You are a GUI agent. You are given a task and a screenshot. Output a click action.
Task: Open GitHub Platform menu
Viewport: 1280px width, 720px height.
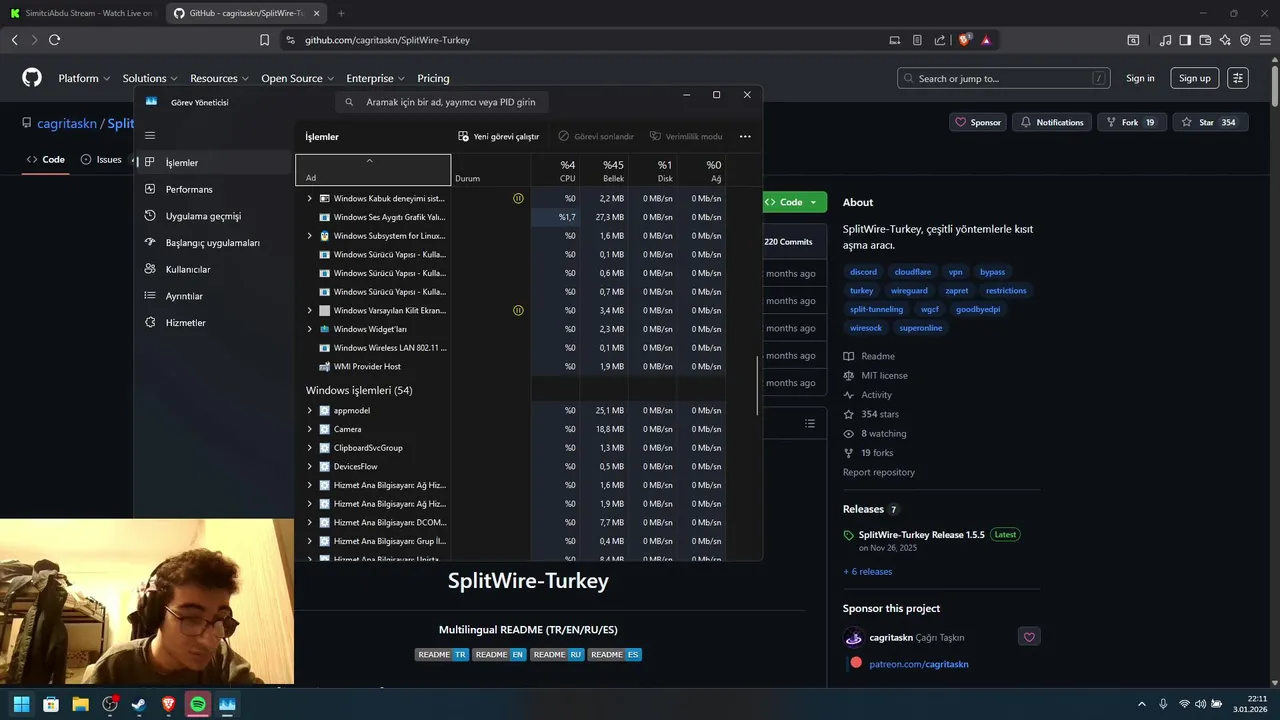coord(84,78)
